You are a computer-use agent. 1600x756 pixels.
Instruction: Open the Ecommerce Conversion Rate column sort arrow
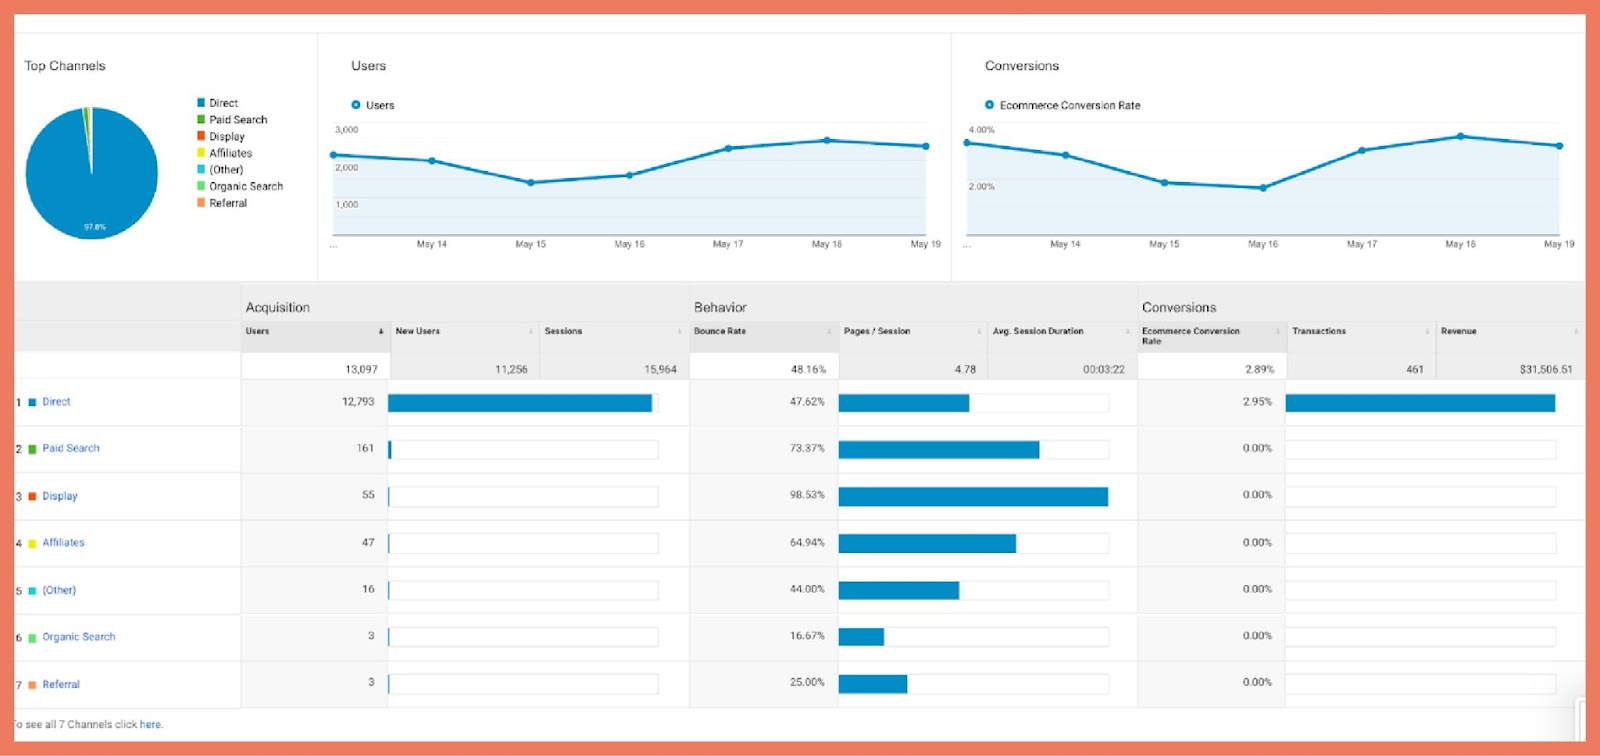pyautogui.click(x=1277, y=332)
